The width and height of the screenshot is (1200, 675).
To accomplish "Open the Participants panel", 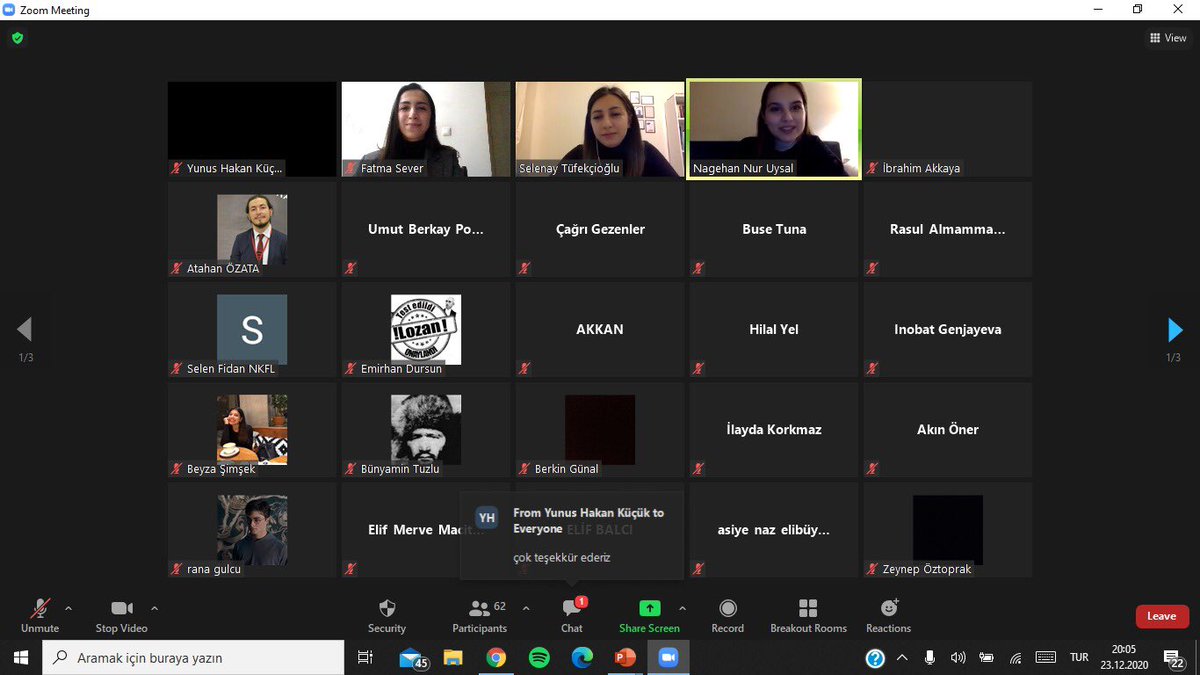I will pyautogui.click(x=479, y=615).
